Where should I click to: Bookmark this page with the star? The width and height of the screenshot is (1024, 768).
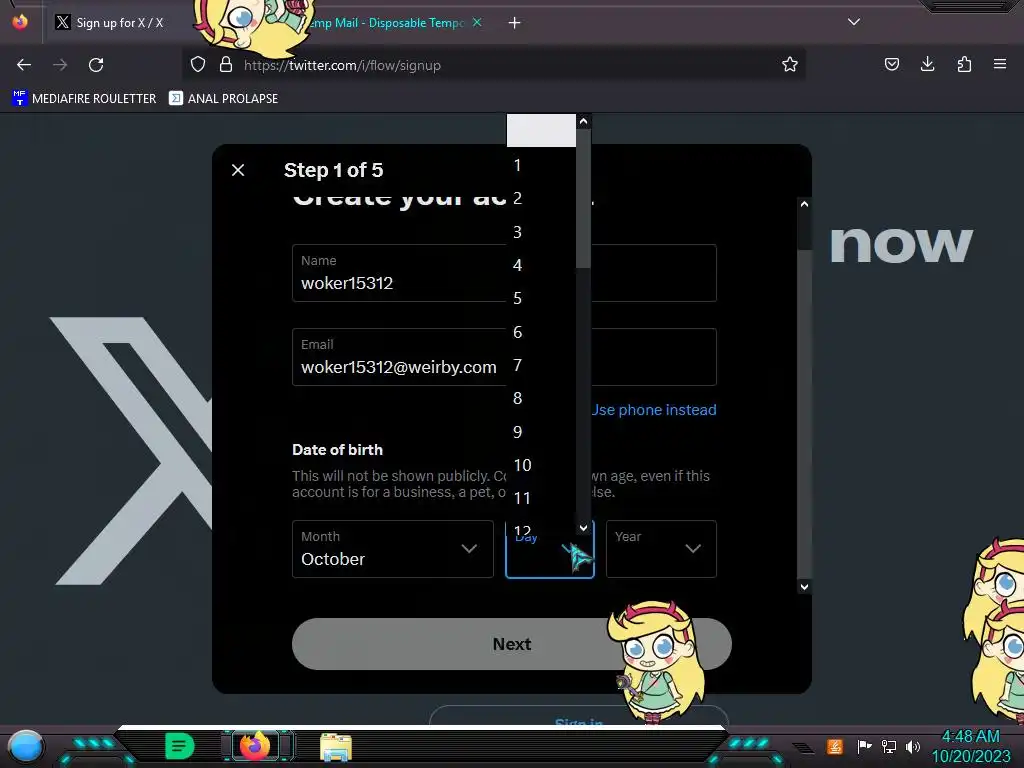click(790, 64)
